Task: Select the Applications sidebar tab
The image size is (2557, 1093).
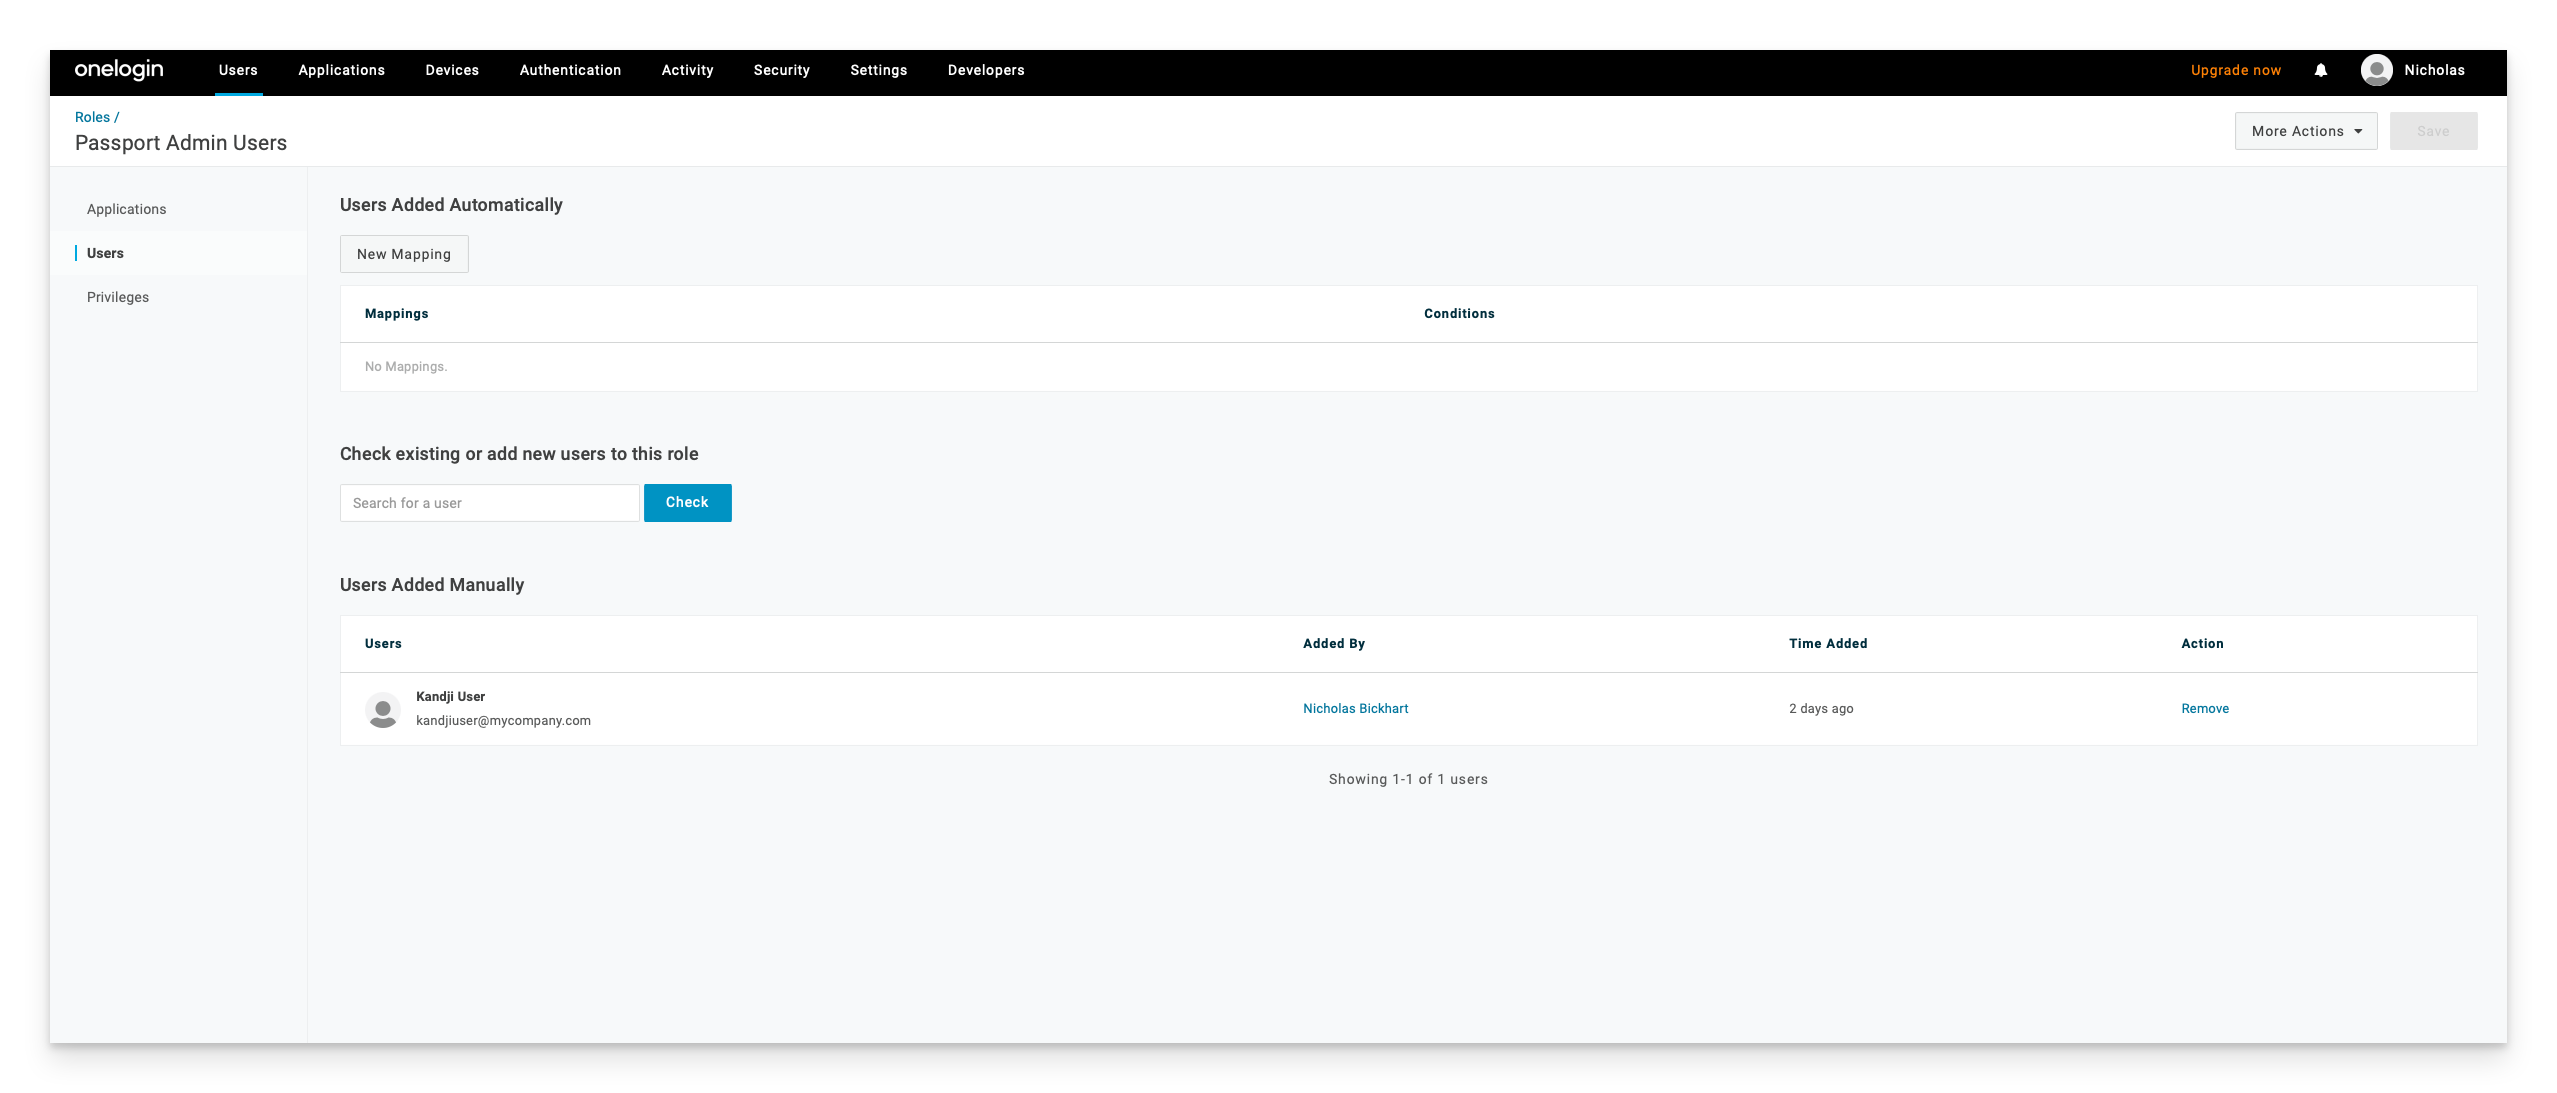Action: pos(126,209)
